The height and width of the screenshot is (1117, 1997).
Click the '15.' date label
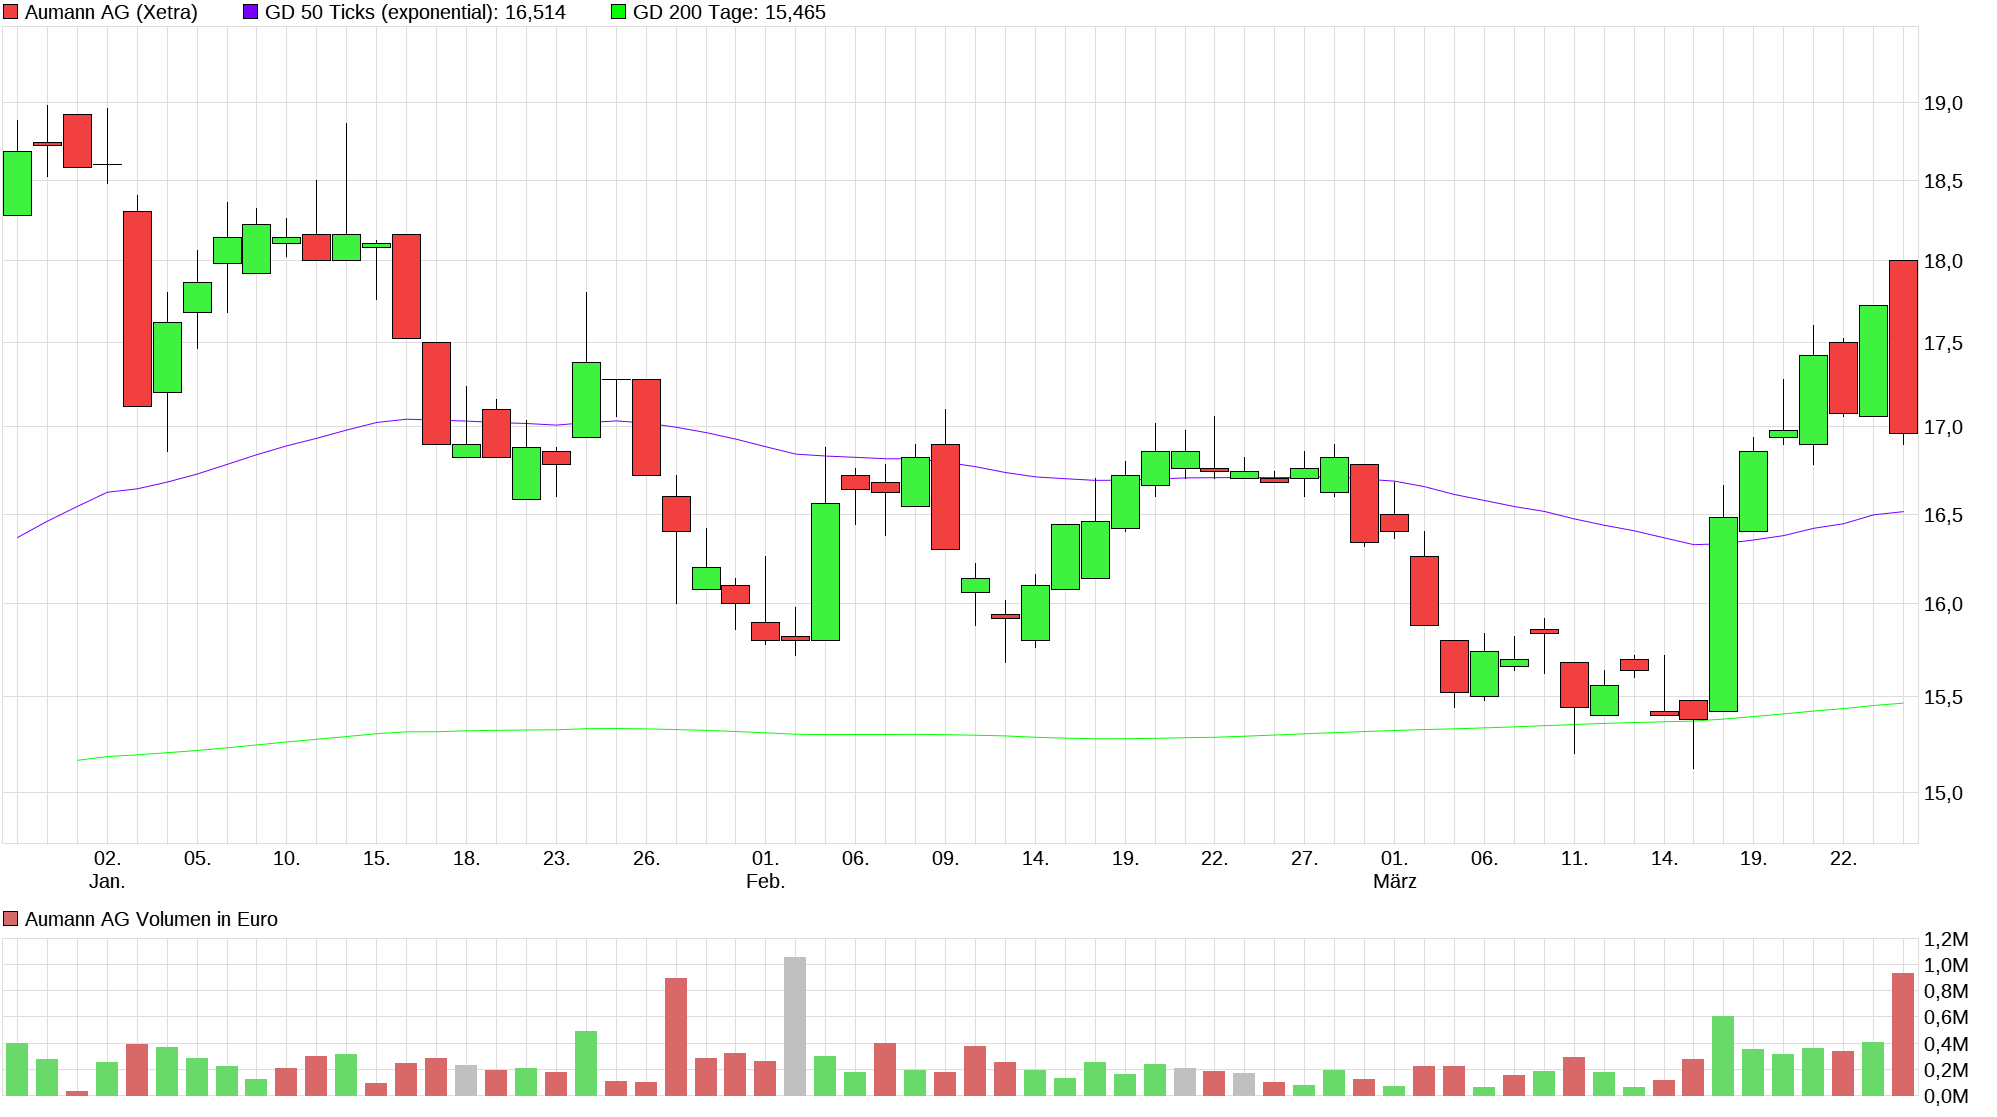(x=376, y=858)
